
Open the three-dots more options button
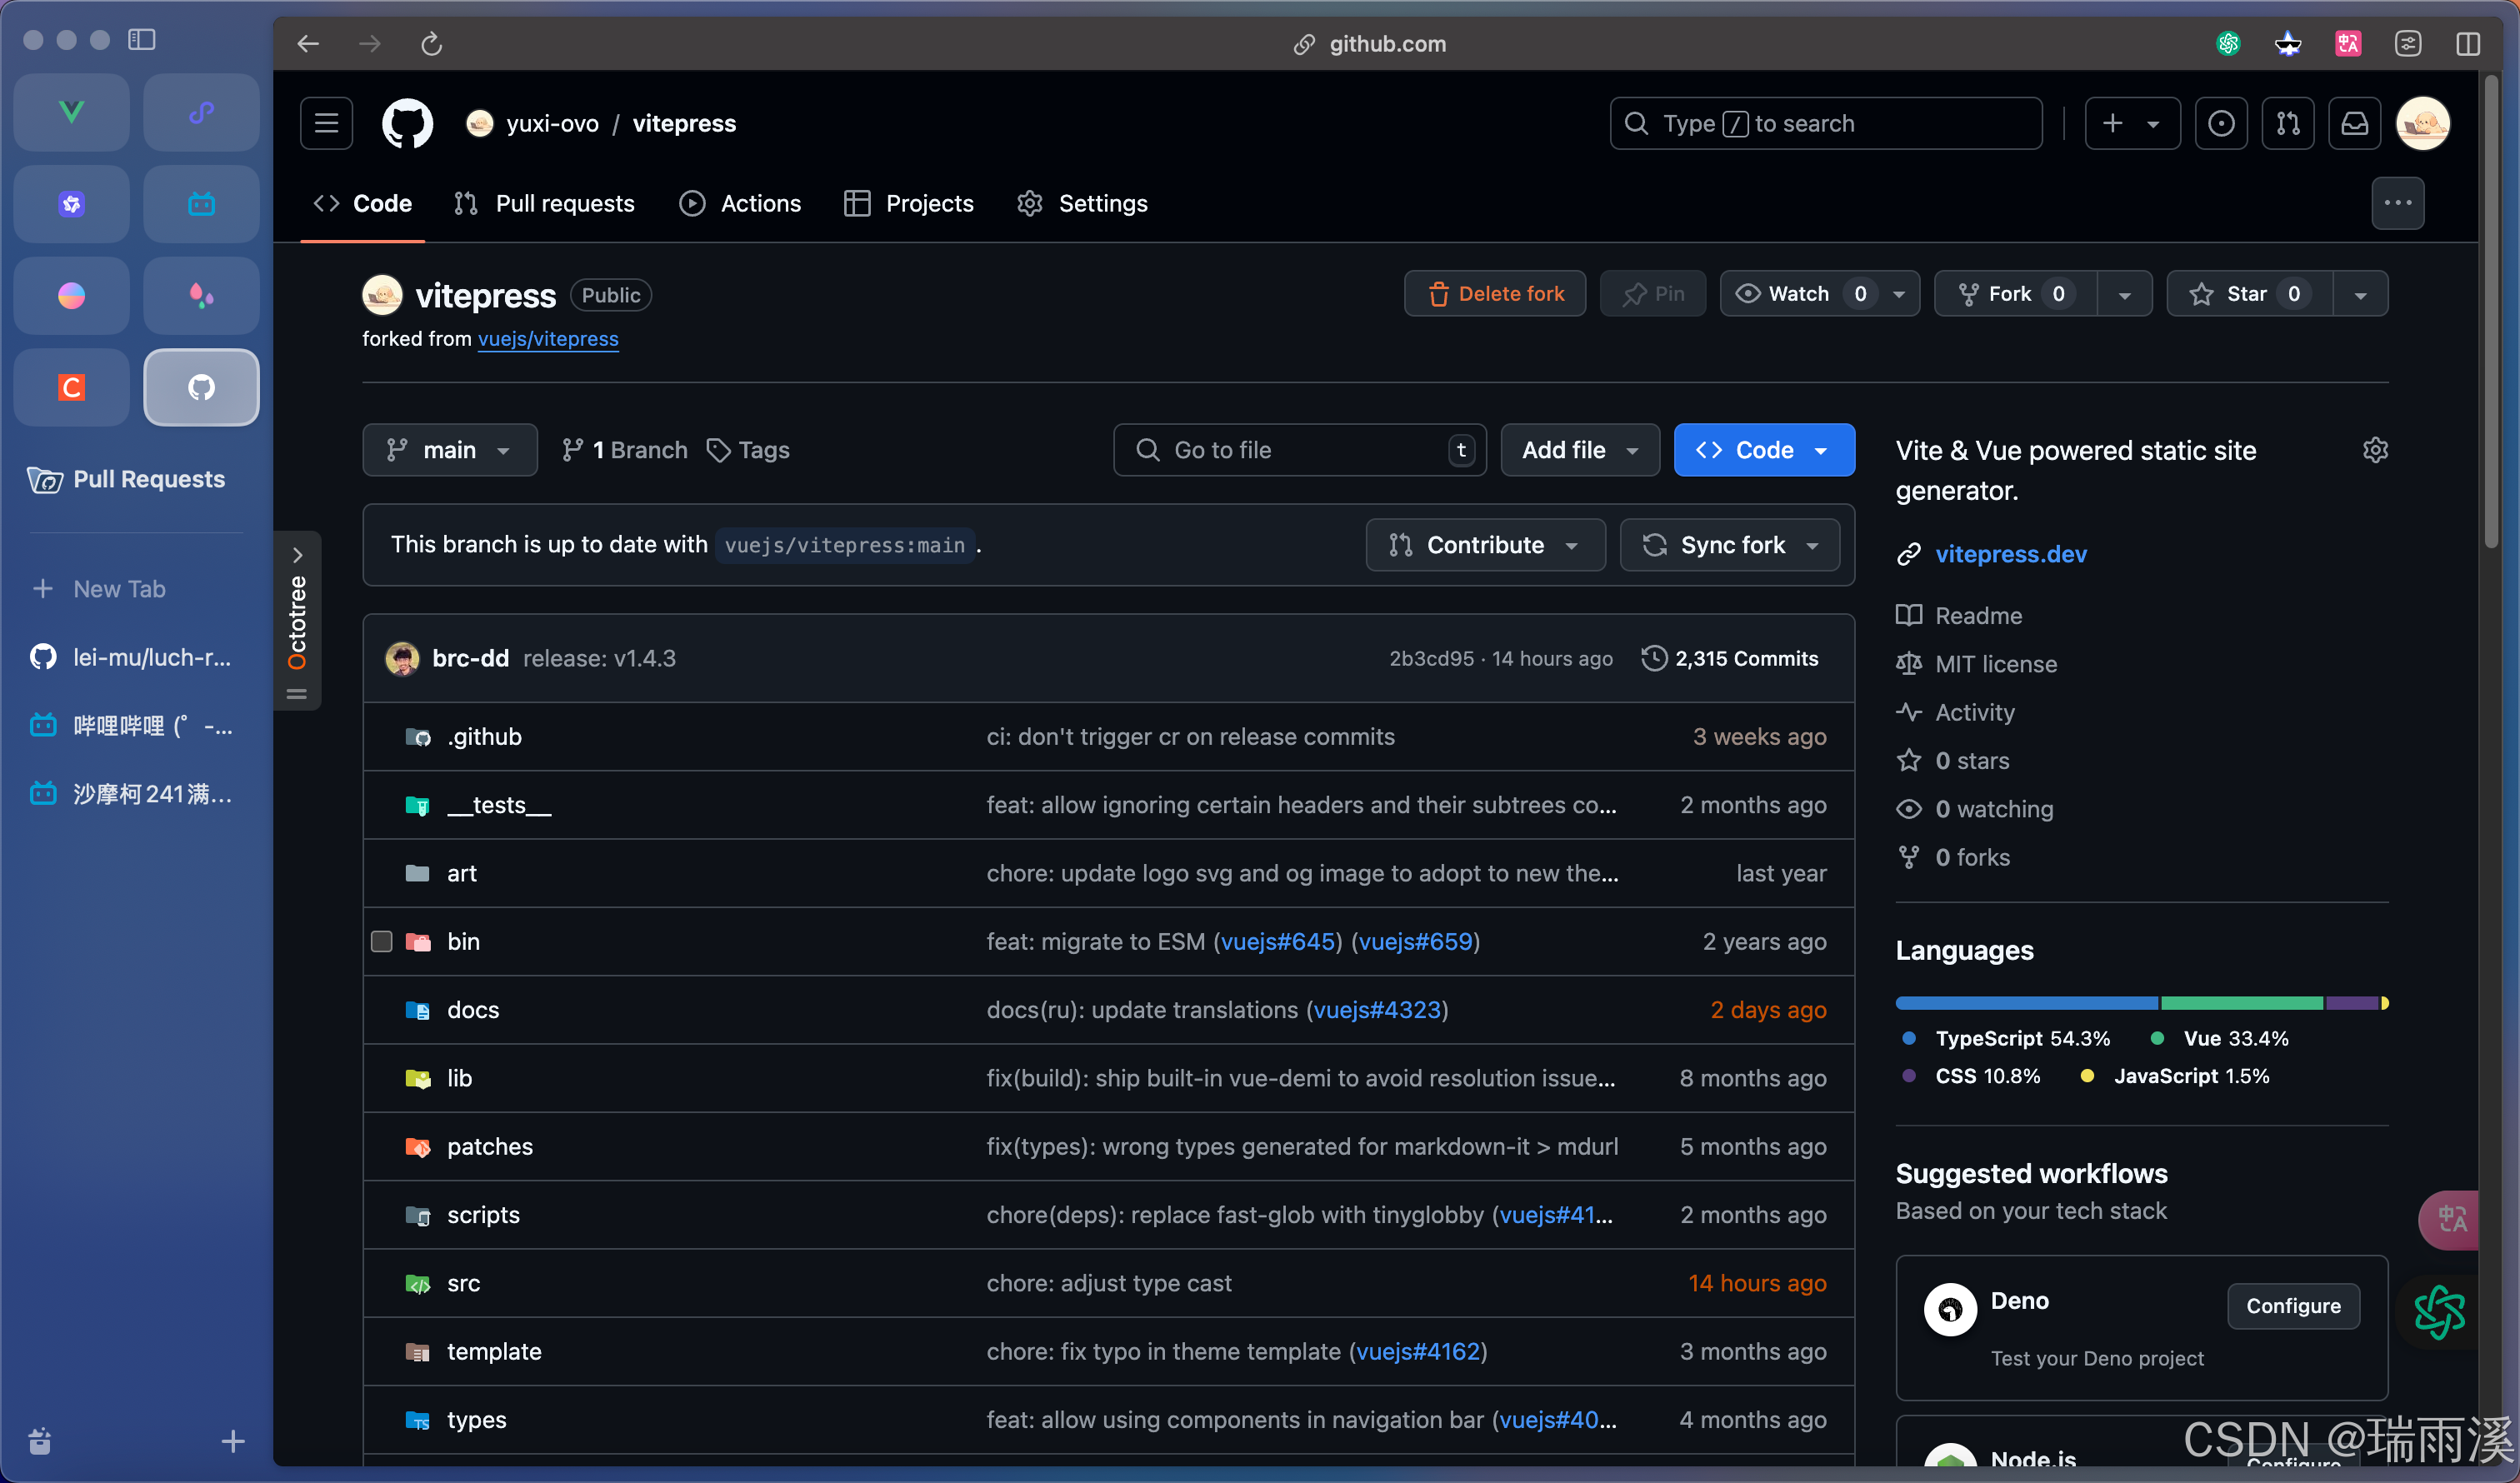pos(2397,203)
